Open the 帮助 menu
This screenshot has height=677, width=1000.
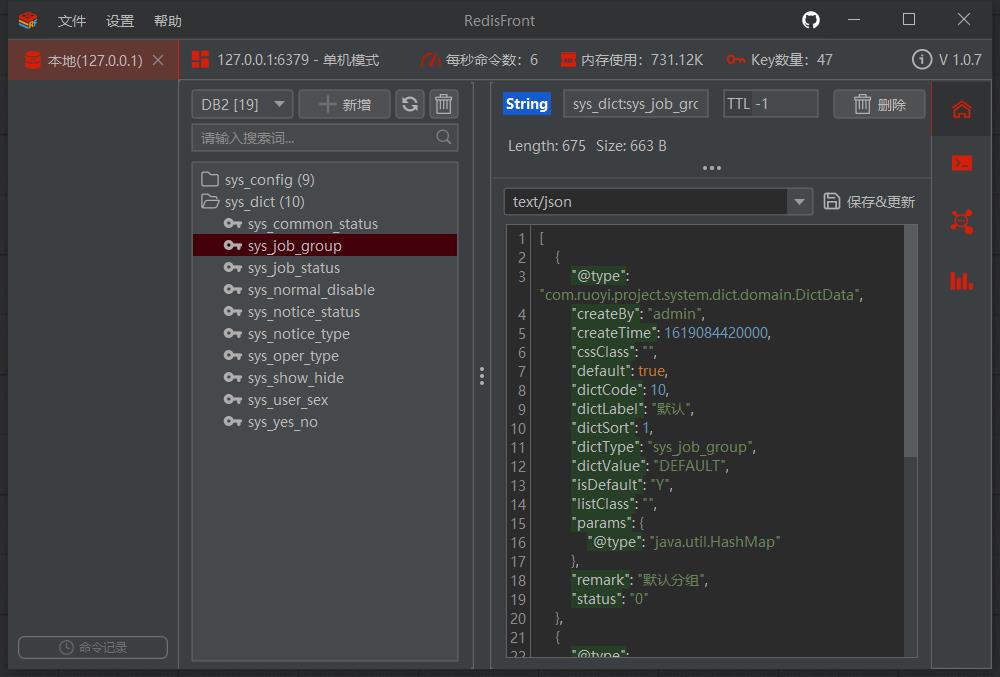tap(168, 21)
